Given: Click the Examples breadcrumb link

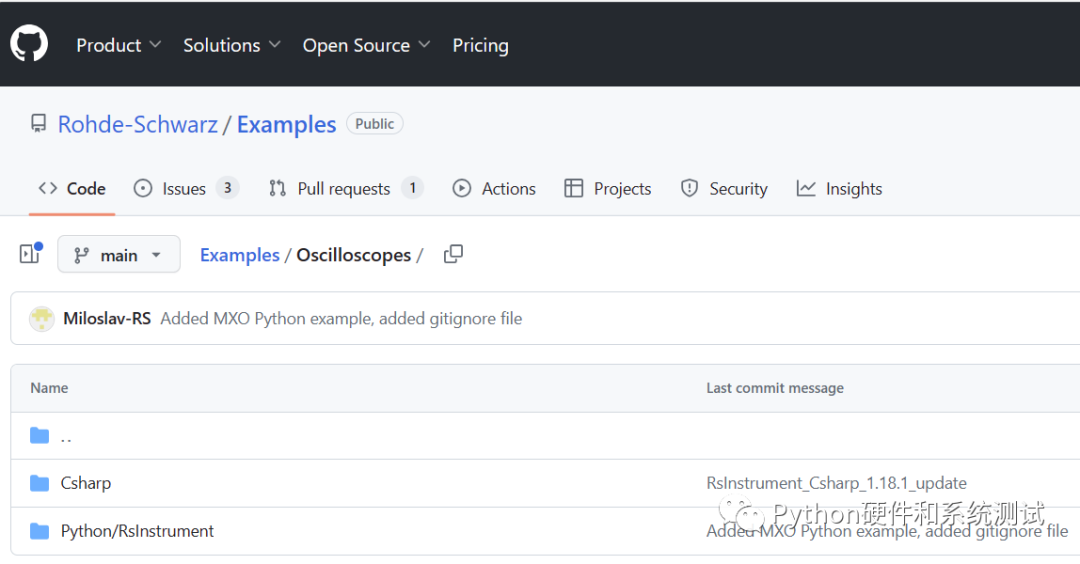Looking at the screenshot, I should coord(240,255).
